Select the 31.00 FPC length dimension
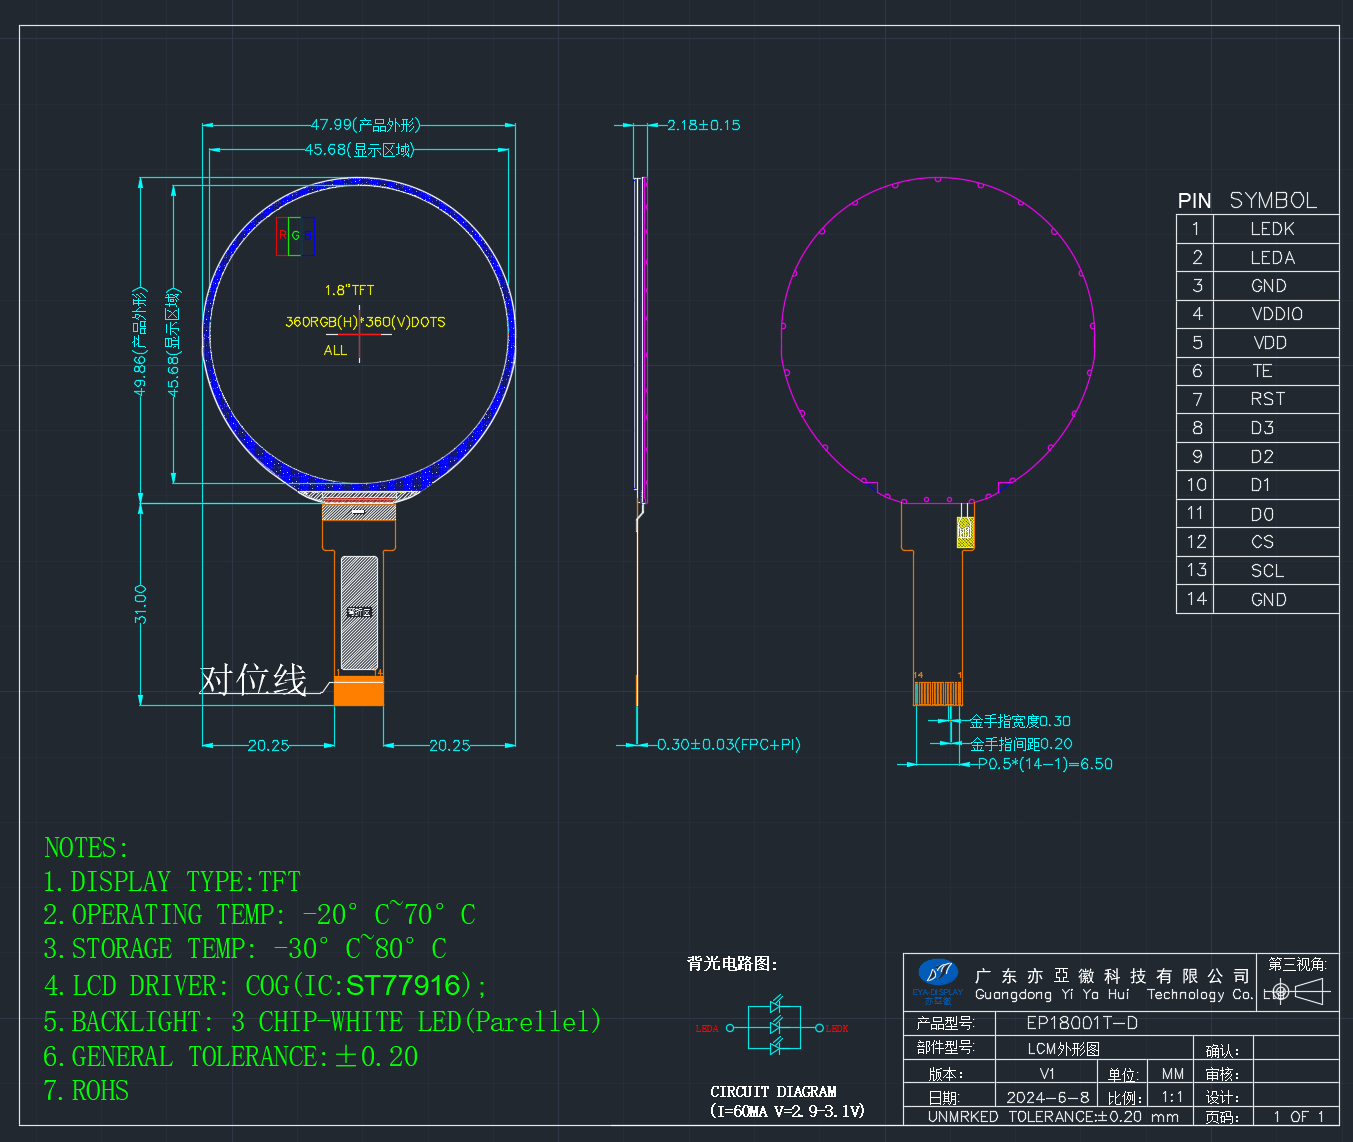The image size is (1353, 1142). (140, 605)
